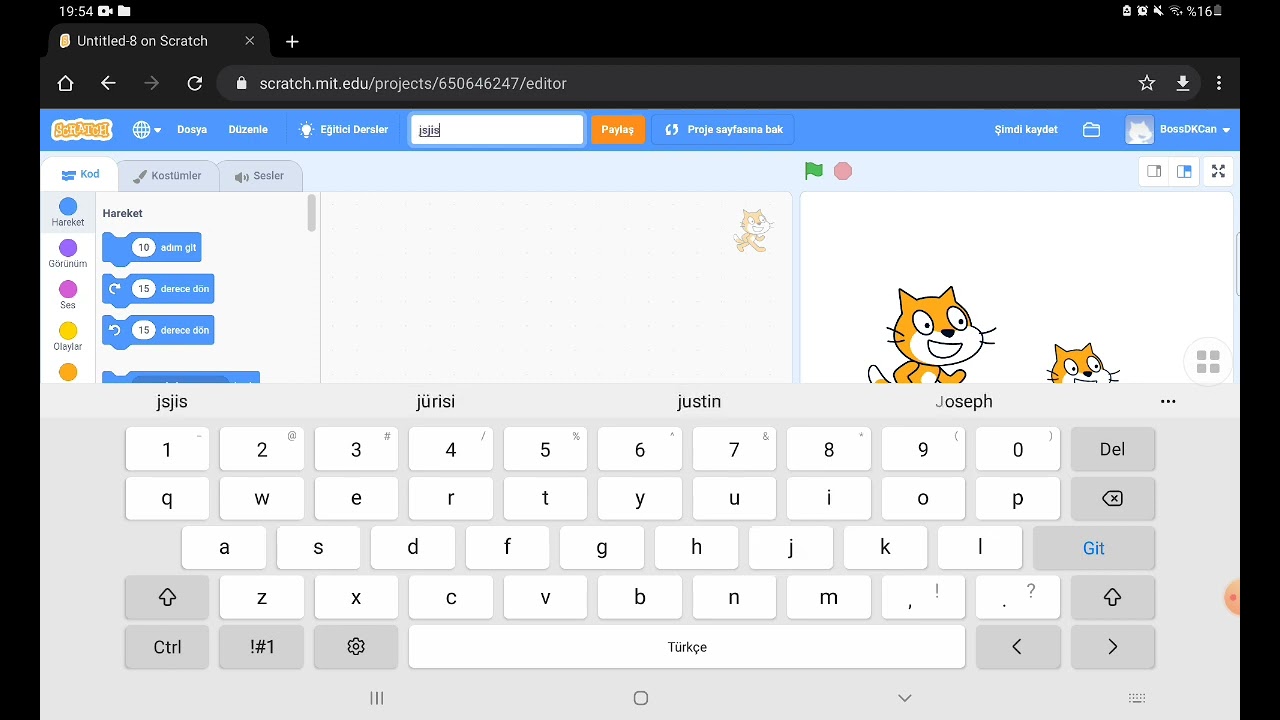Expand more keyboard suggestions
This screenshot has width=1280, height=720.
click(1168, 401)
